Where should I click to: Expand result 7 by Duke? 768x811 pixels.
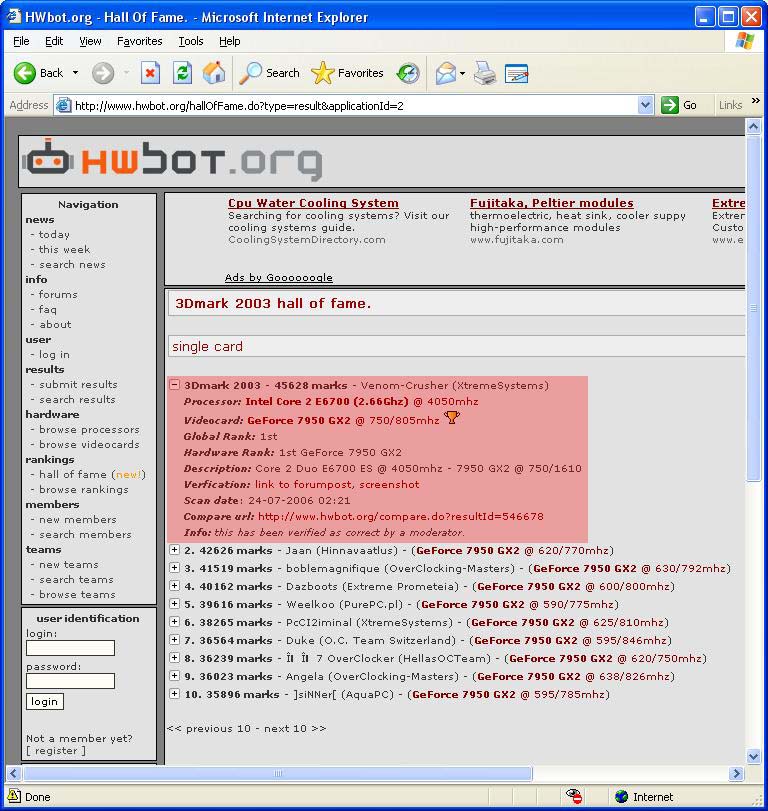[175, 640]
